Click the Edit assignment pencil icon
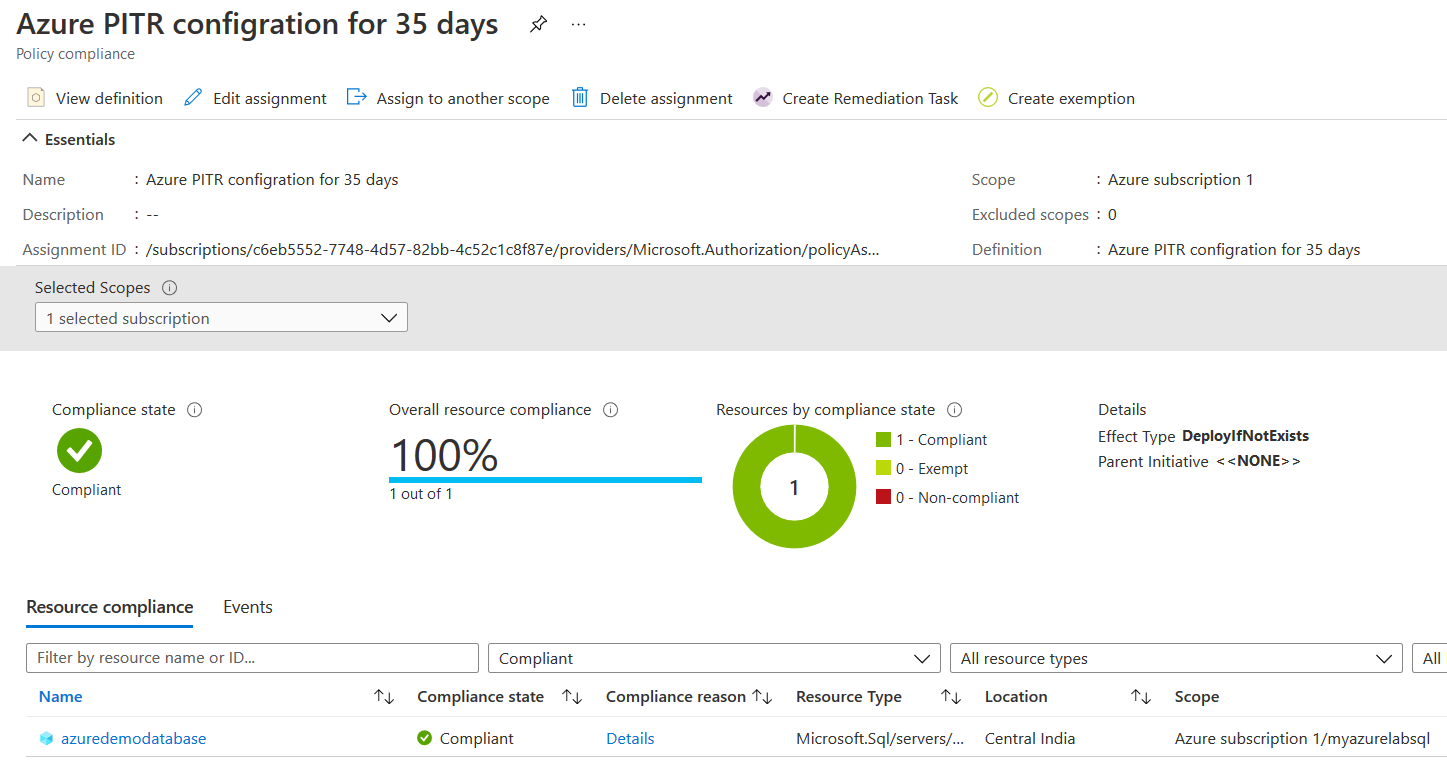Image resolution: width=1447 pixels, height=771 pixels. [x=194, y=98]
